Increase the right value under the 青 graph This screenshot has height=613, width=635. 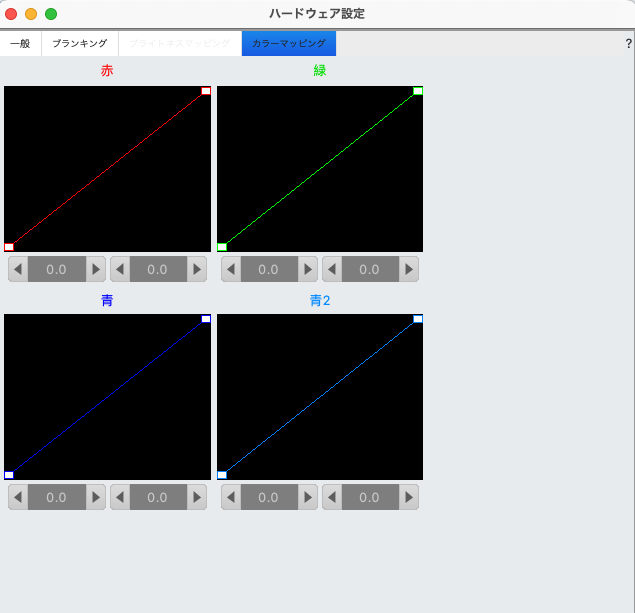tap(197, 497)
